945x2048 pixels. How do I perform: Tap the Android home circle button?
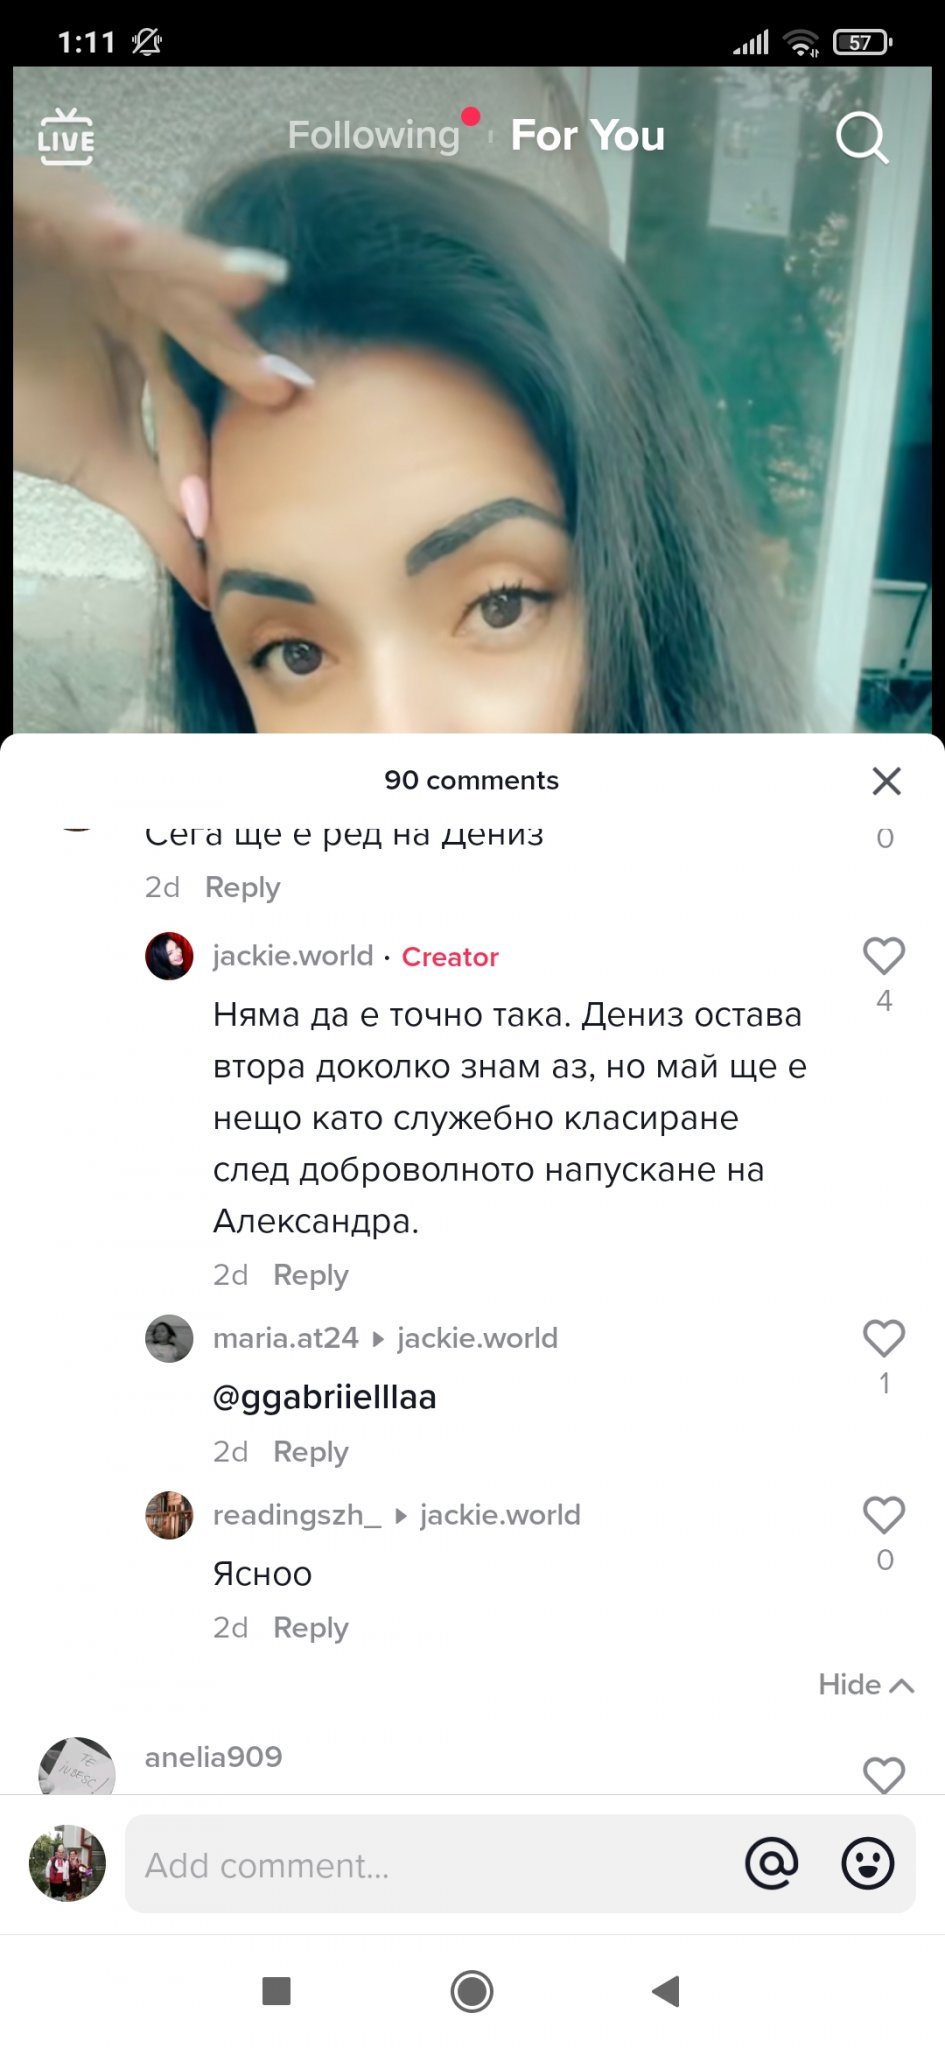(472, 1991)
